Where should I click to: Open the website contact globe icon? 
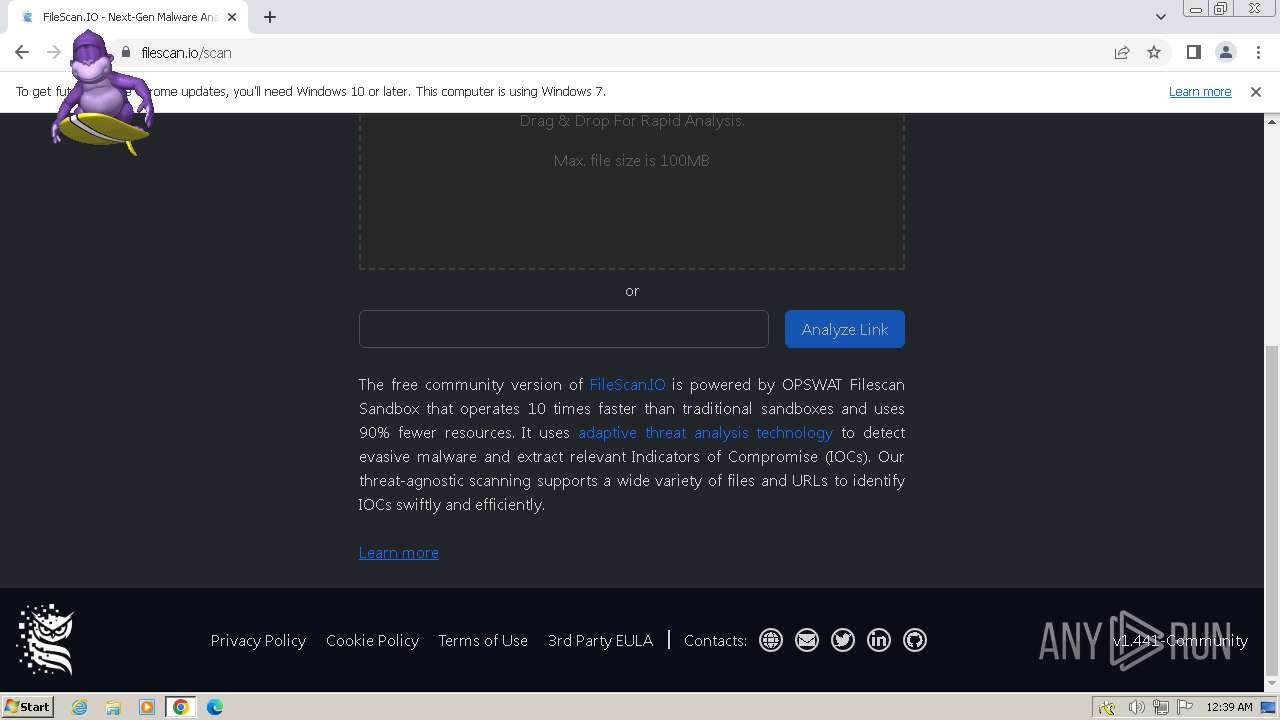click(771, 640)
